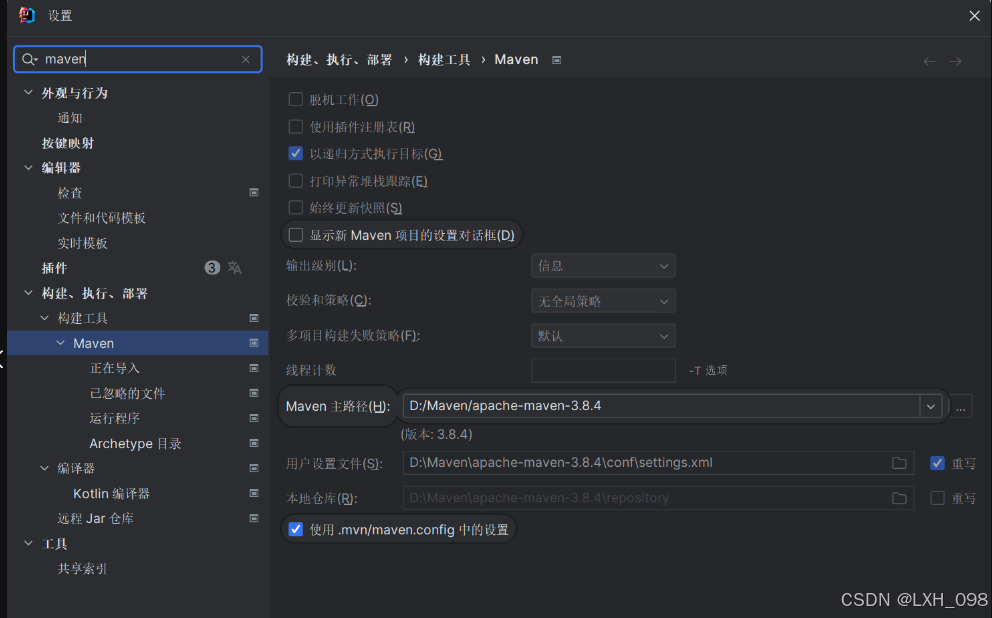This screenshot has height=618, width=992.
Task: Check 重写 for 本地仓库
Action: click(x=937, y=498)
